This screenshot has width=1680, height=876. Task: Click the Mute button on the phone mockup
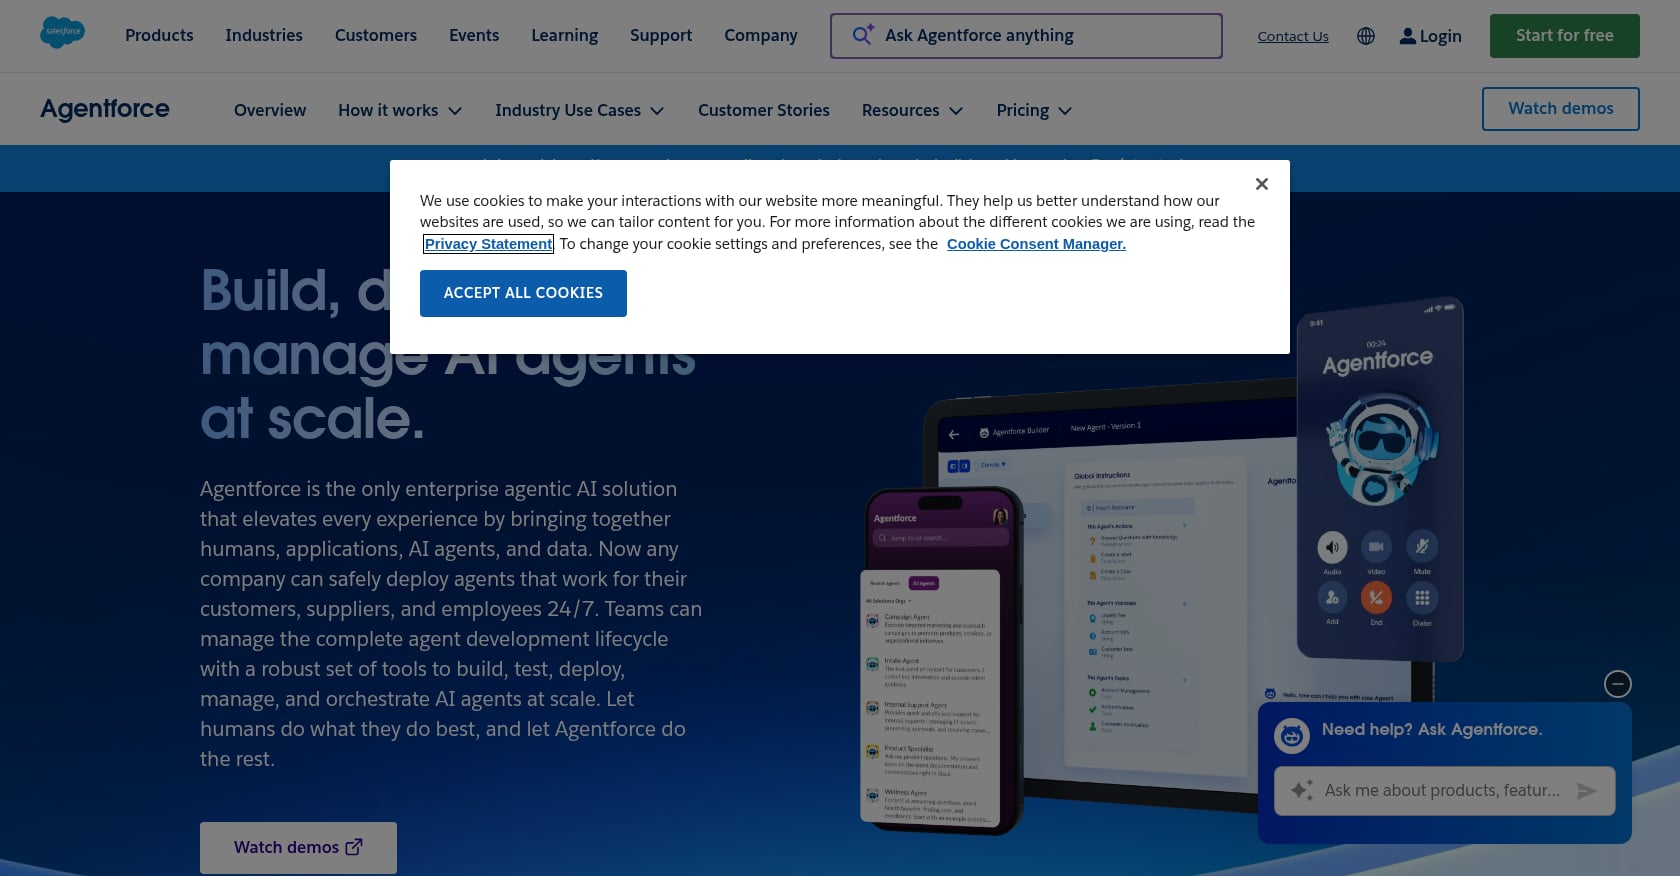pyautogui.click(x=1421, y=545)
